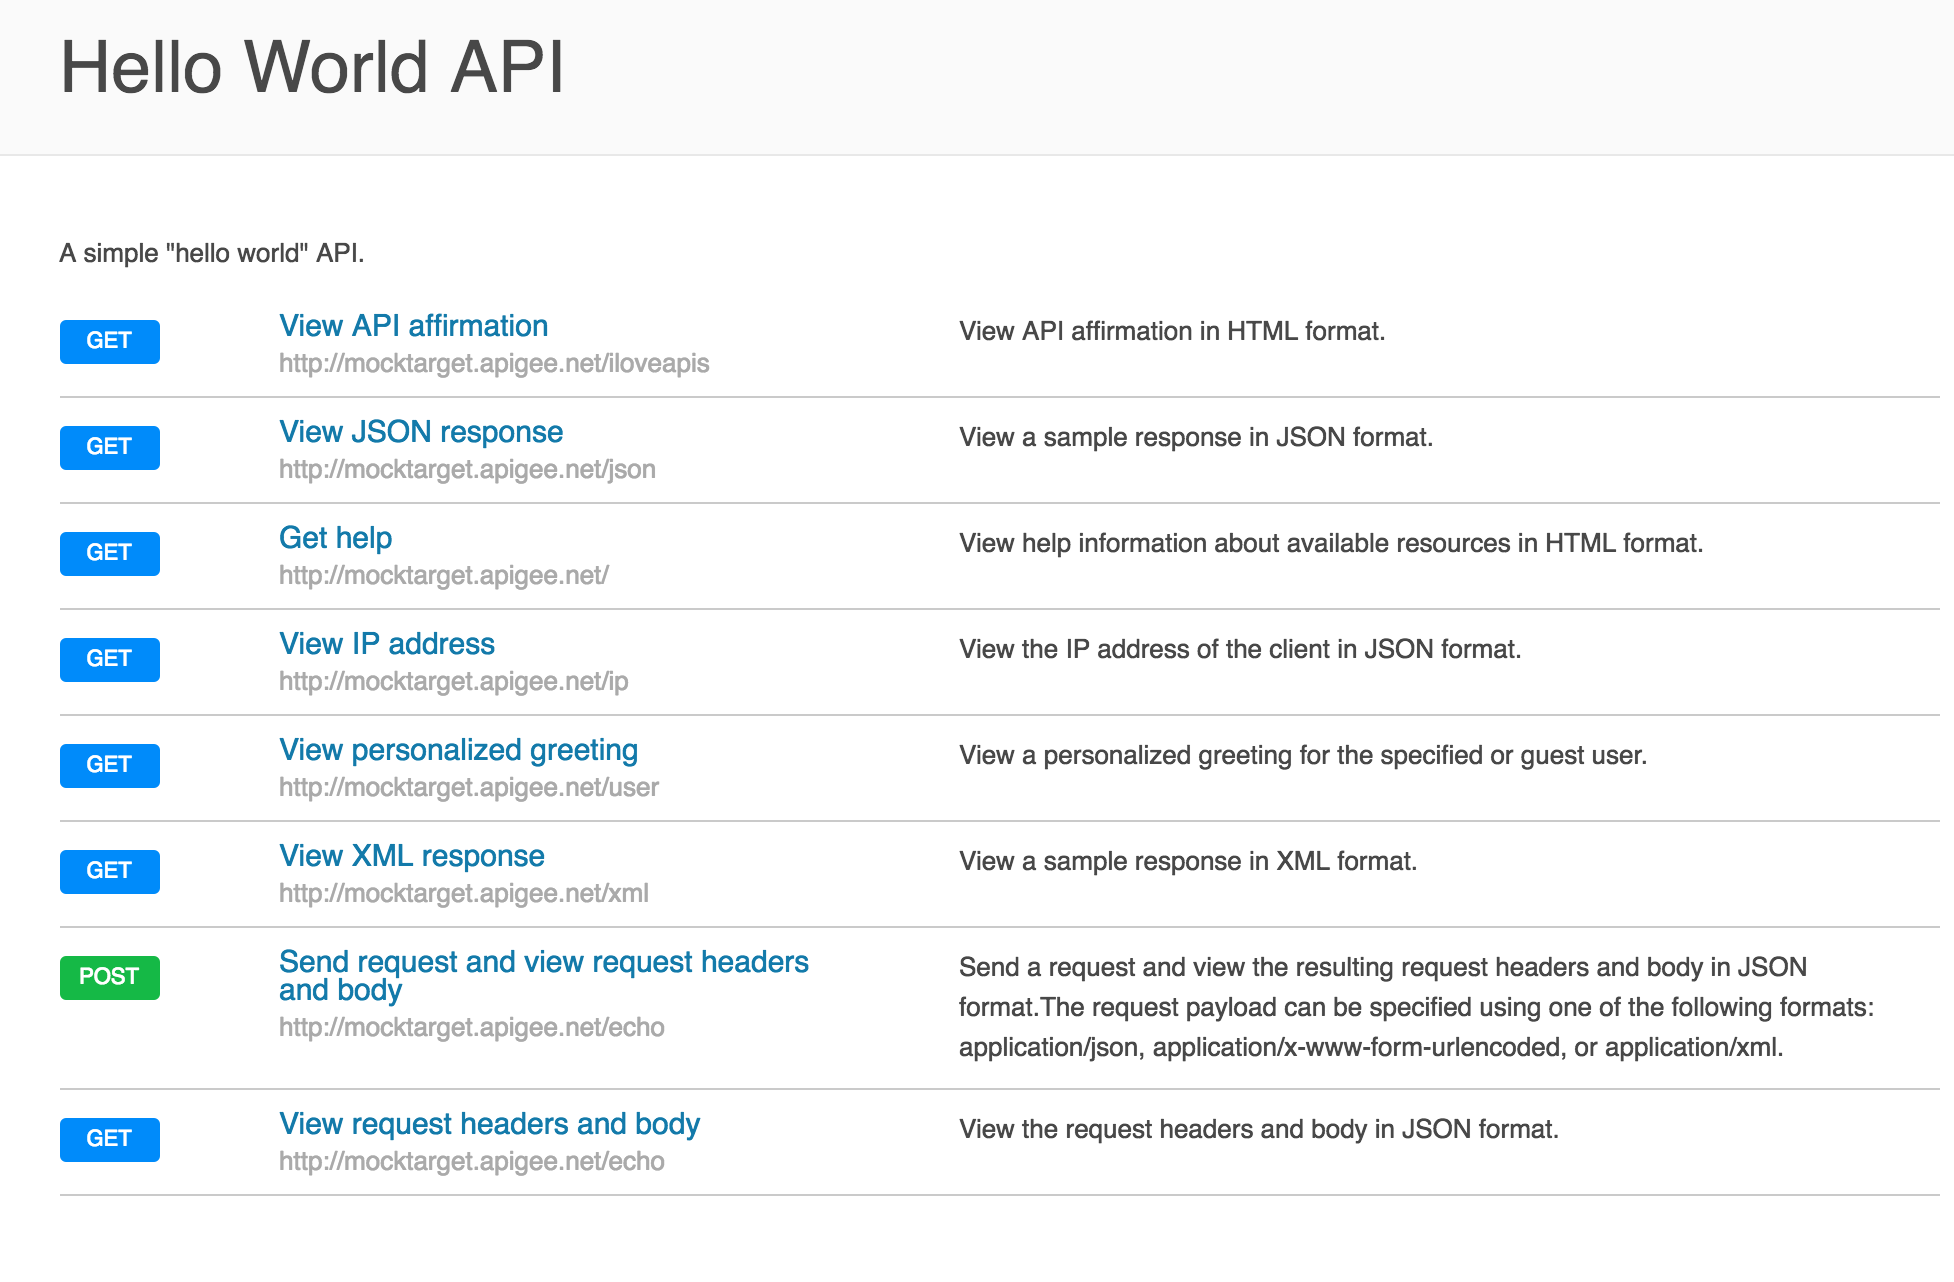
Task: Click the GET badge for View API affirmation
Action: 110,341
